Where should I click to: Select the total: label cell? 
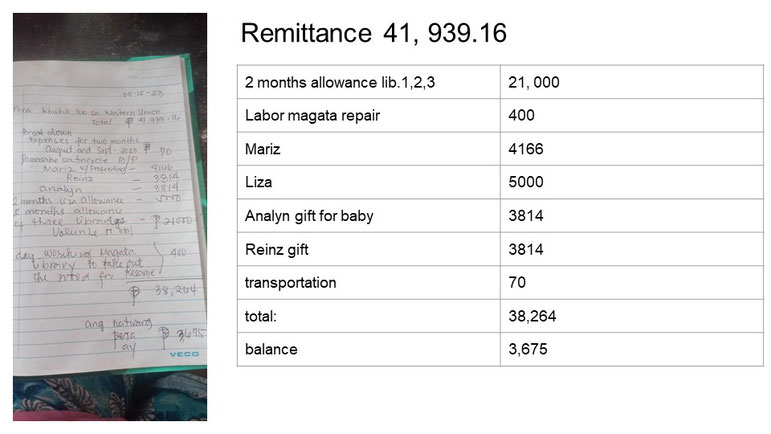369,316
